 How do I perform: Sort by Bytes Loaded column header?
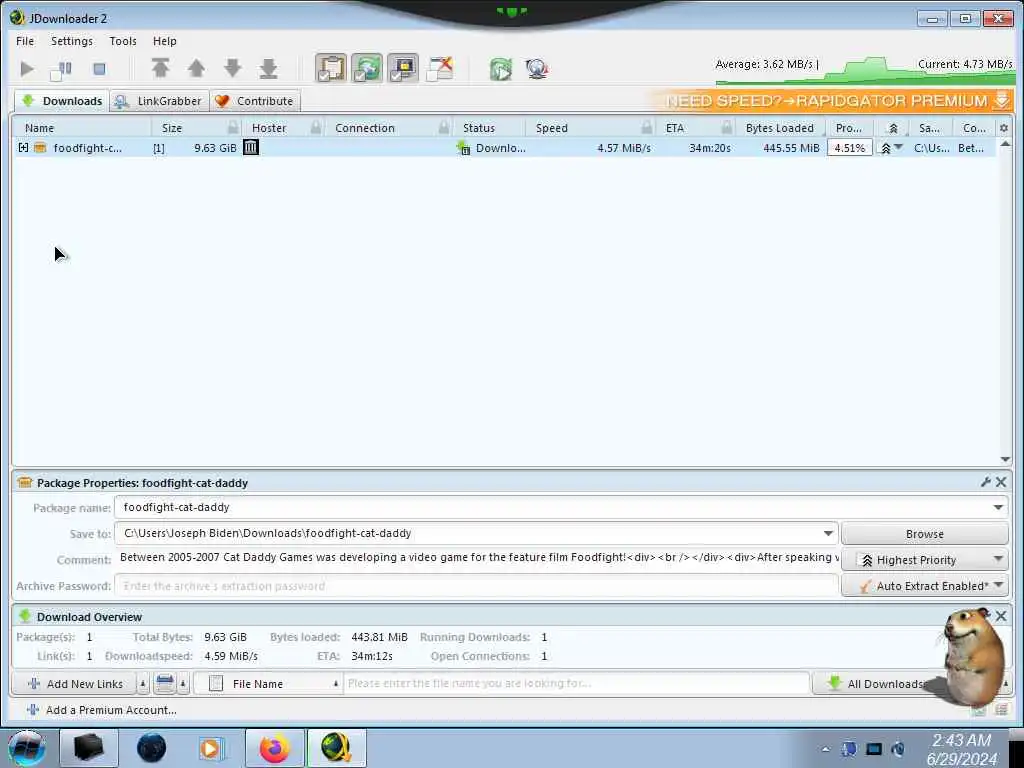coord(780,128)
